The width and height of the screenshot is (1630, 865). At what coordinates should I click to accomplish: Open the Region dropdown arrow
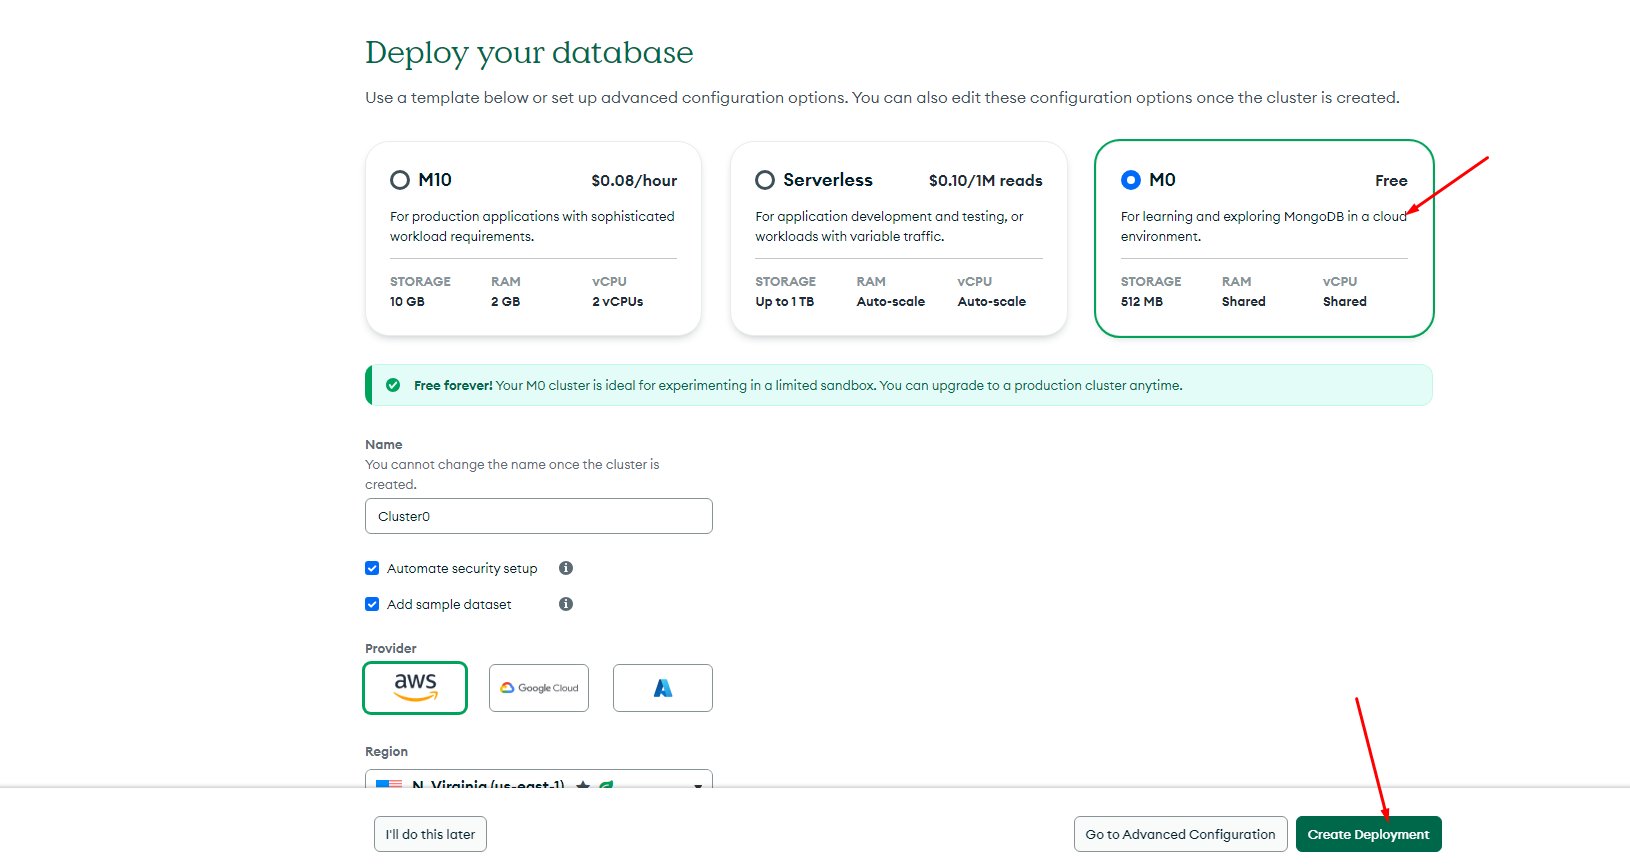(698, 786)
